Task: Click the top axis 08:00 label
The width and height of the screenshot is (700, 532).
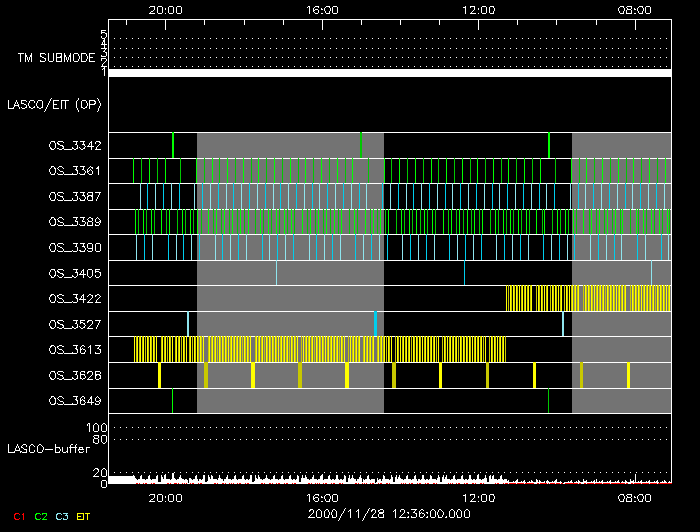Action: click(635, 10)
